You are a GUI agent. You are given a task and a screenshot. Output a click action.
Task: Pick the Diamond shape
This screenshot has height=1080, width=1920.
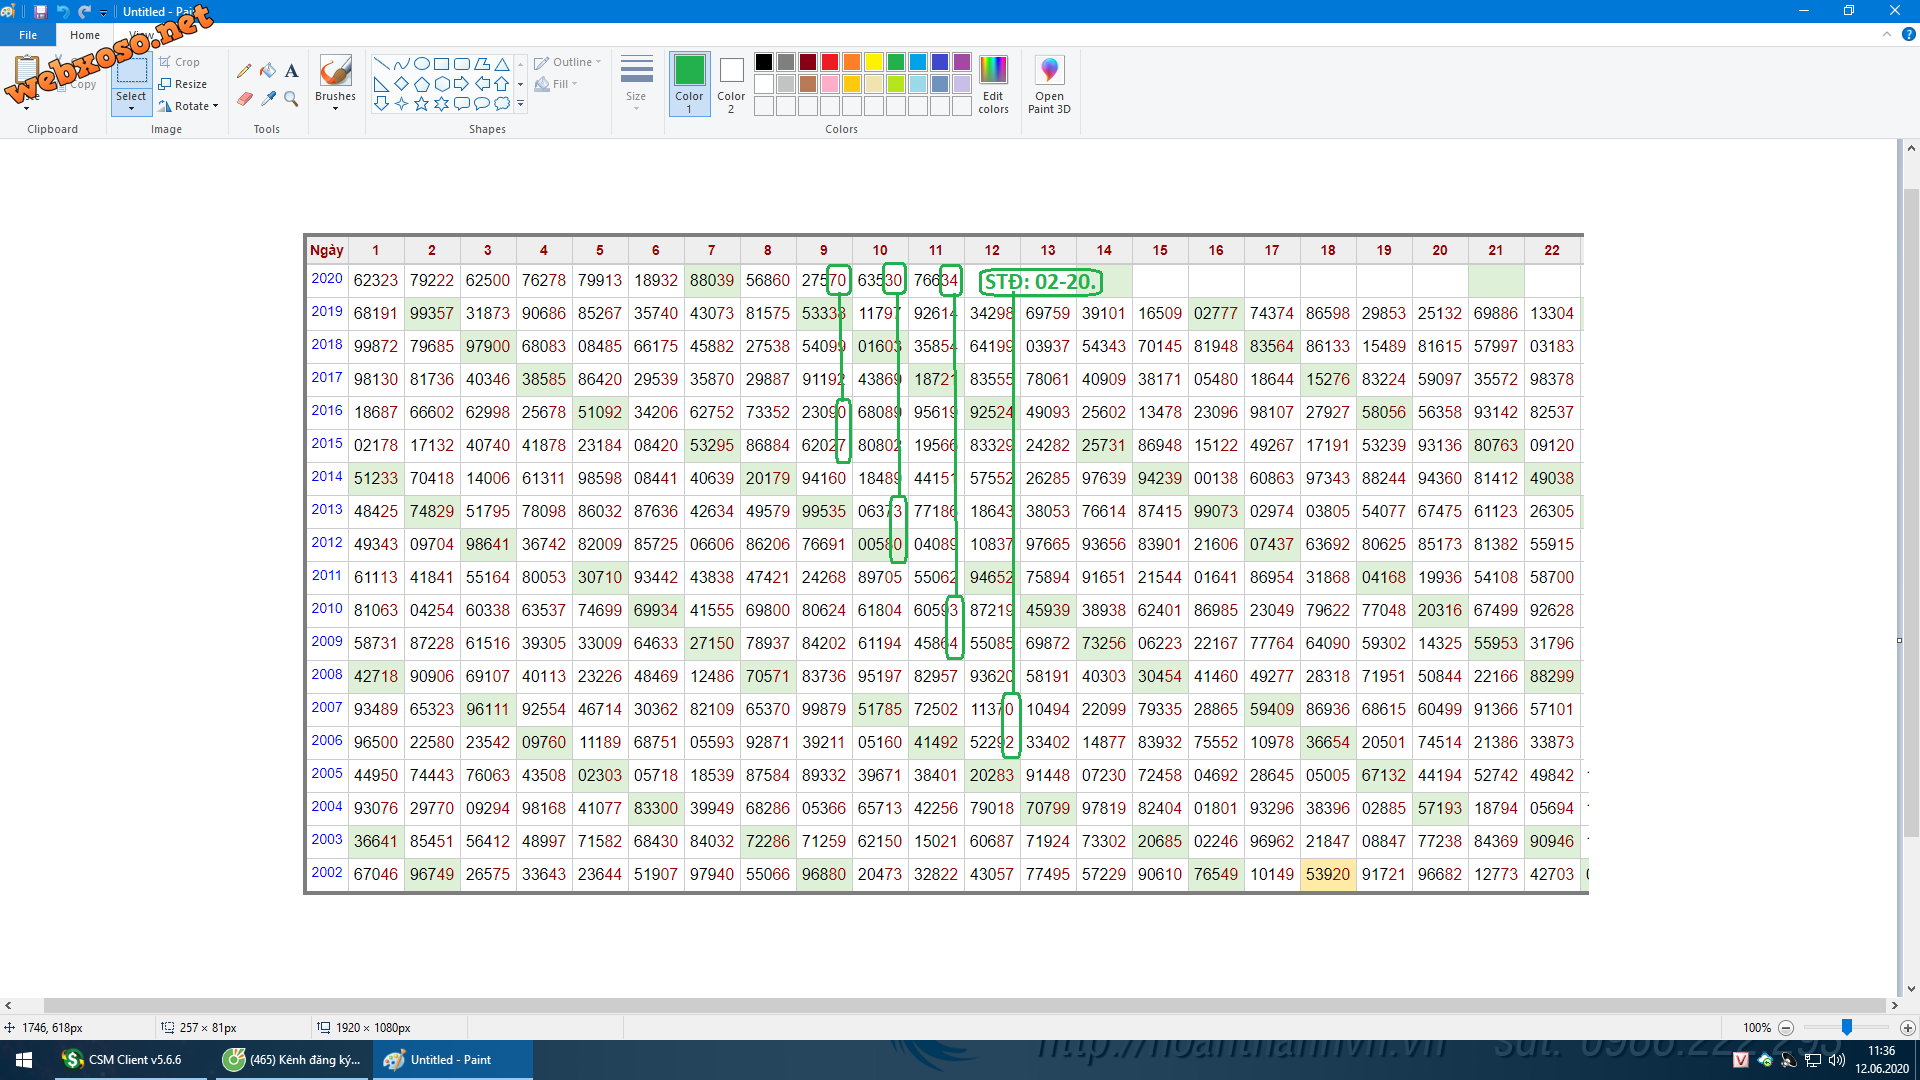(x=401, y=83)
